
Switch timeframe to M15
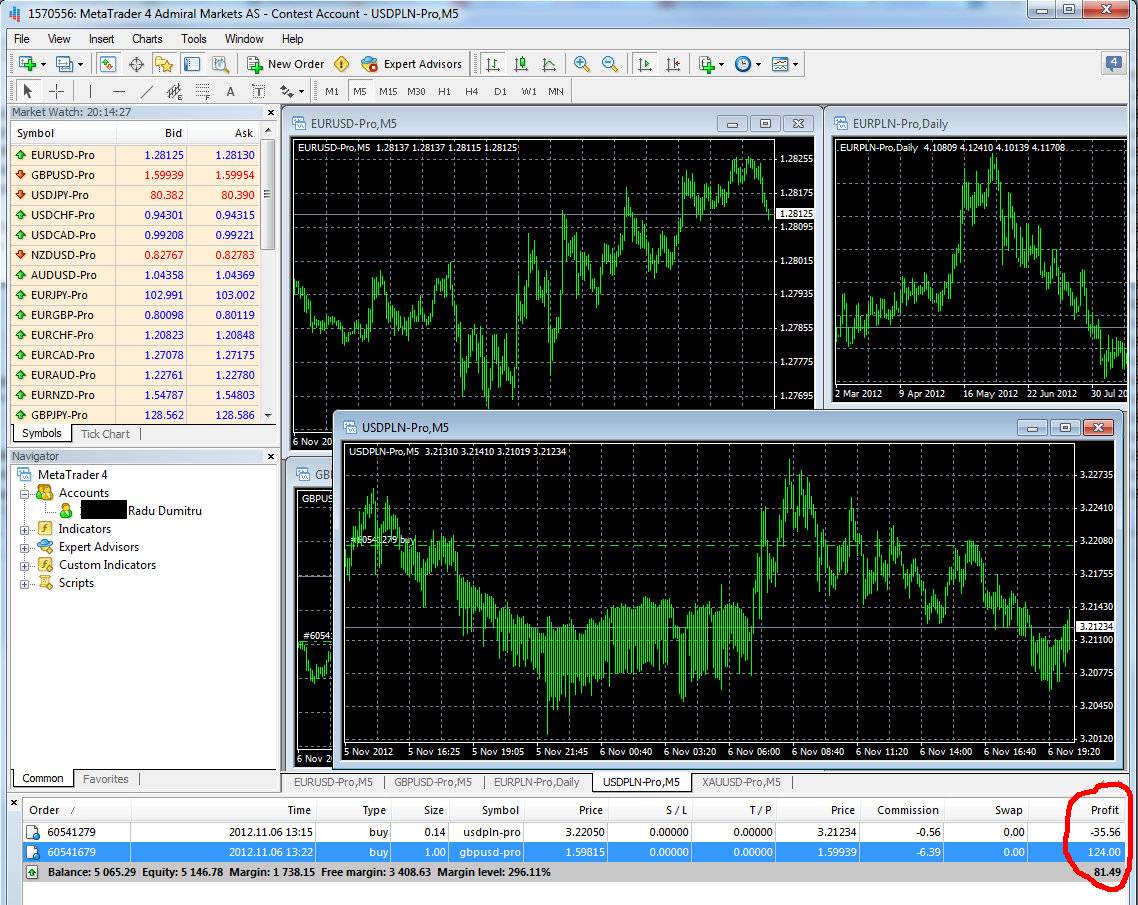click(x=388, y=91)
